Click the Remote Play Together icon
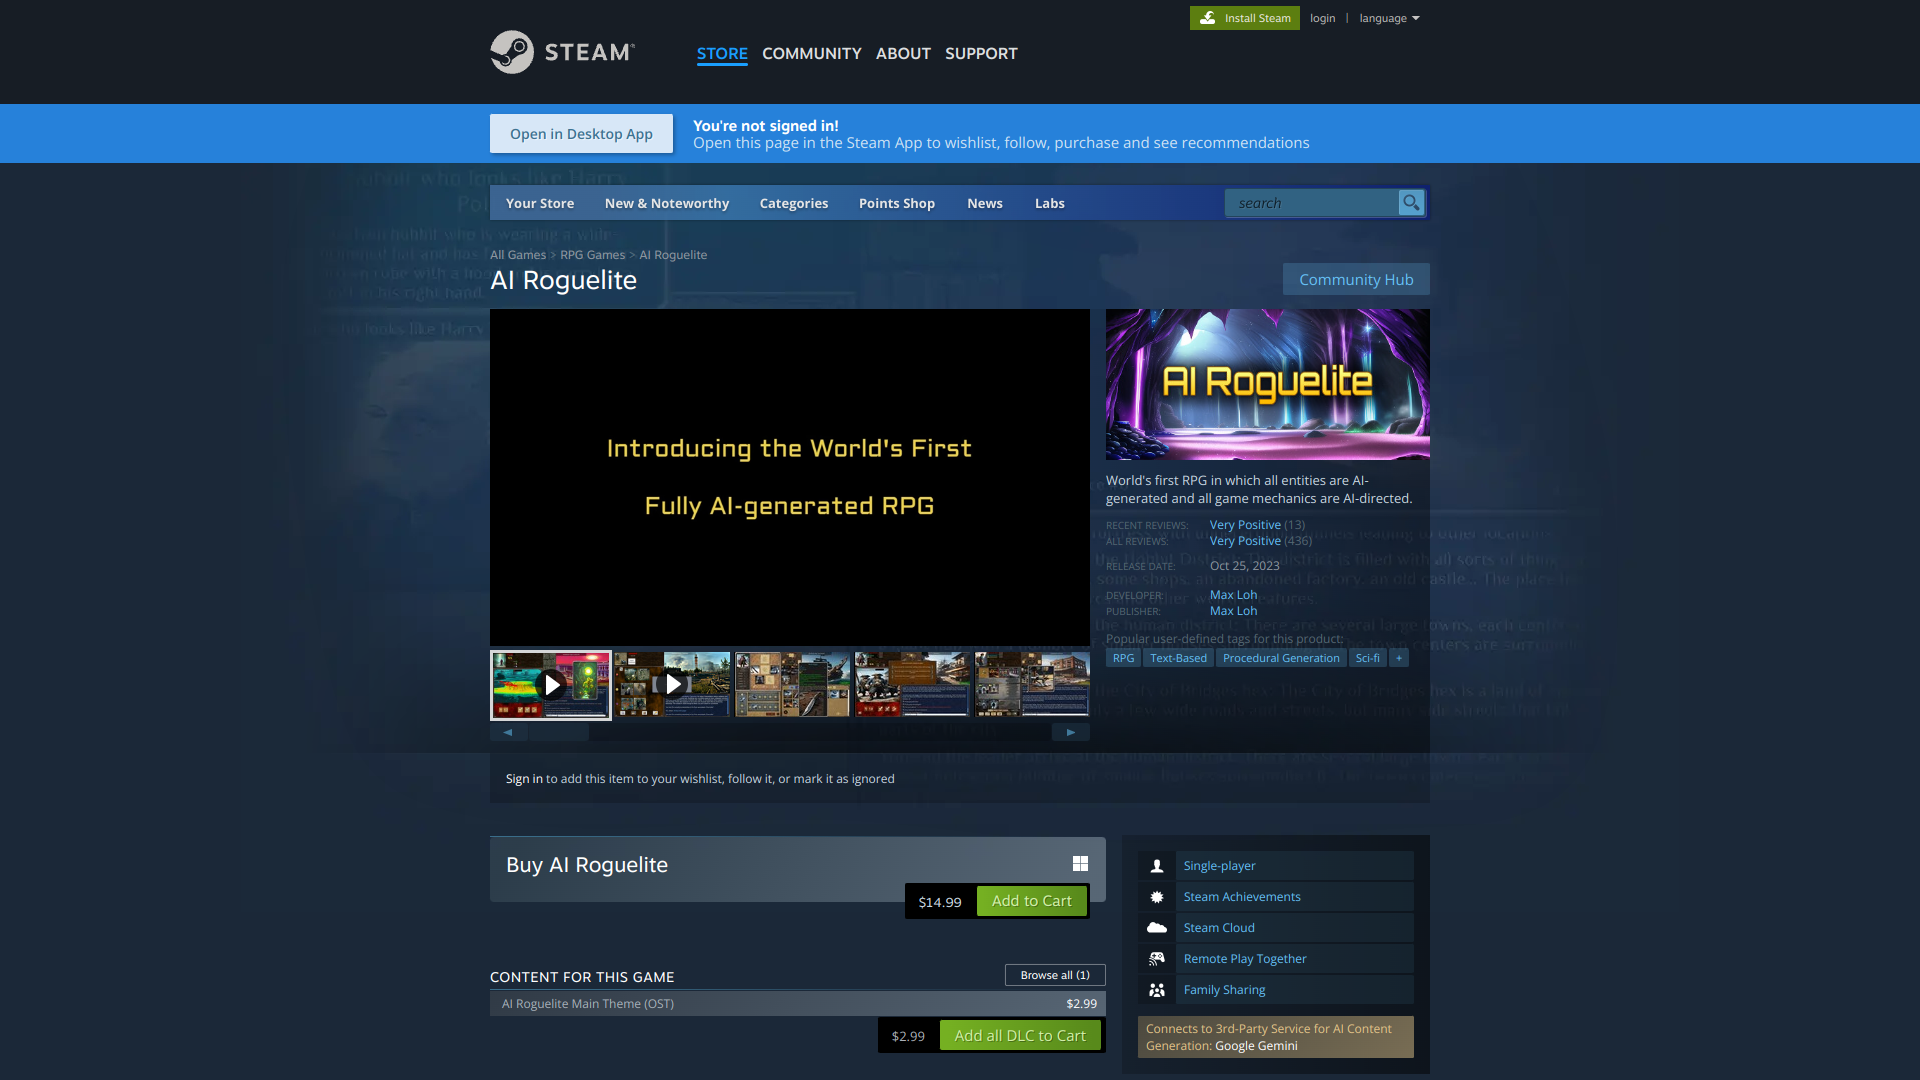 [x=1157, y=959]
